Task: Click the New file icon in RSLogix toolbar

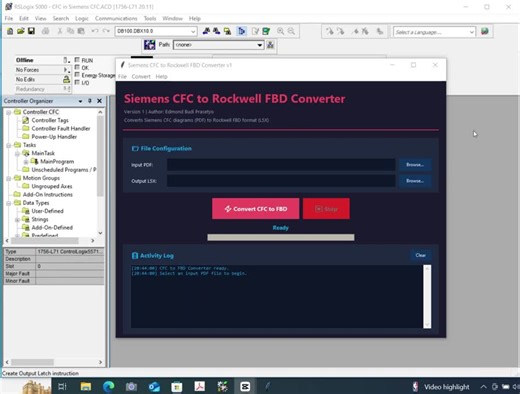Action: tap(10, 31)
